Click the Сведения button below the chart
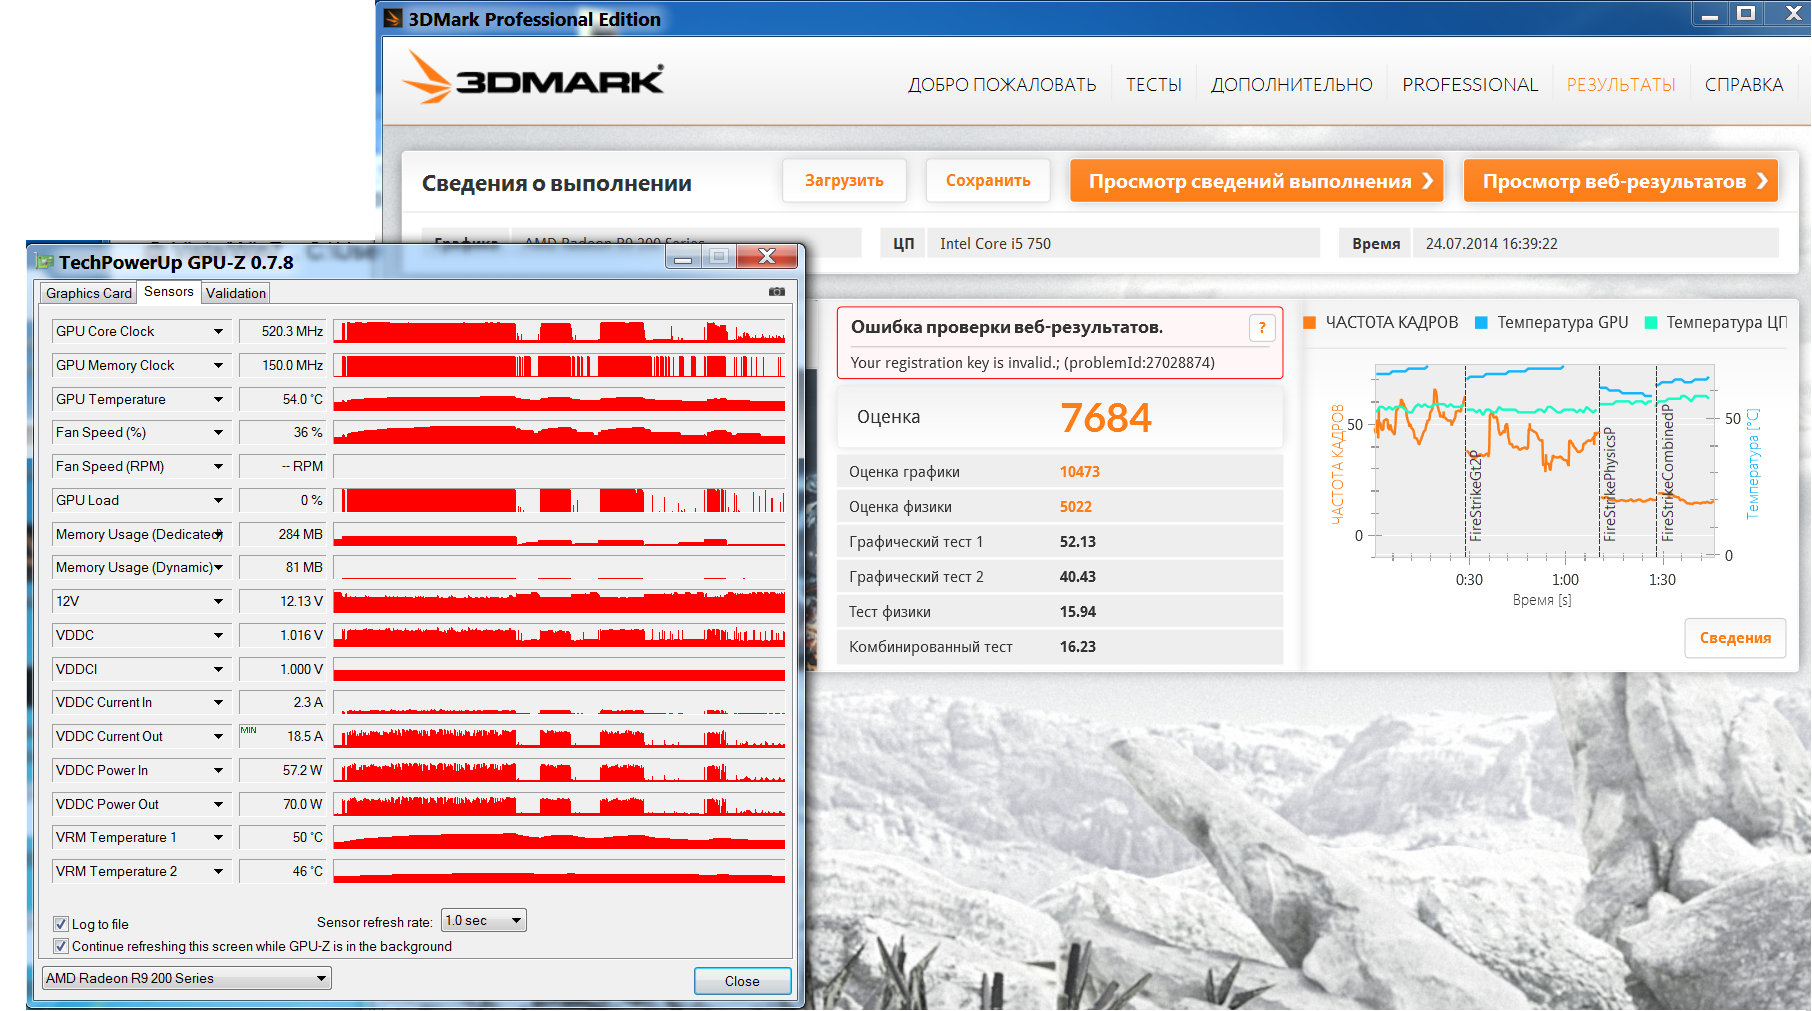 [x=1735, y=638]
